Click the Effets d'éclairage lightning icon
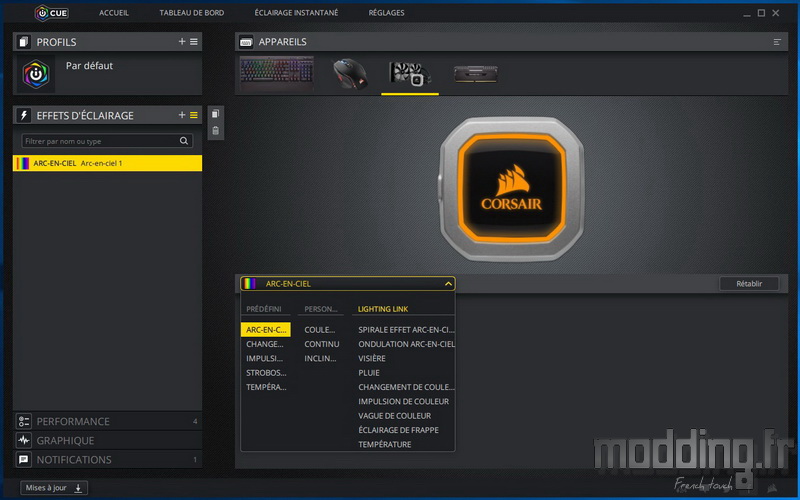Image resolution: width=800 pixels, height=500 pixels. [x=23, y=115]
